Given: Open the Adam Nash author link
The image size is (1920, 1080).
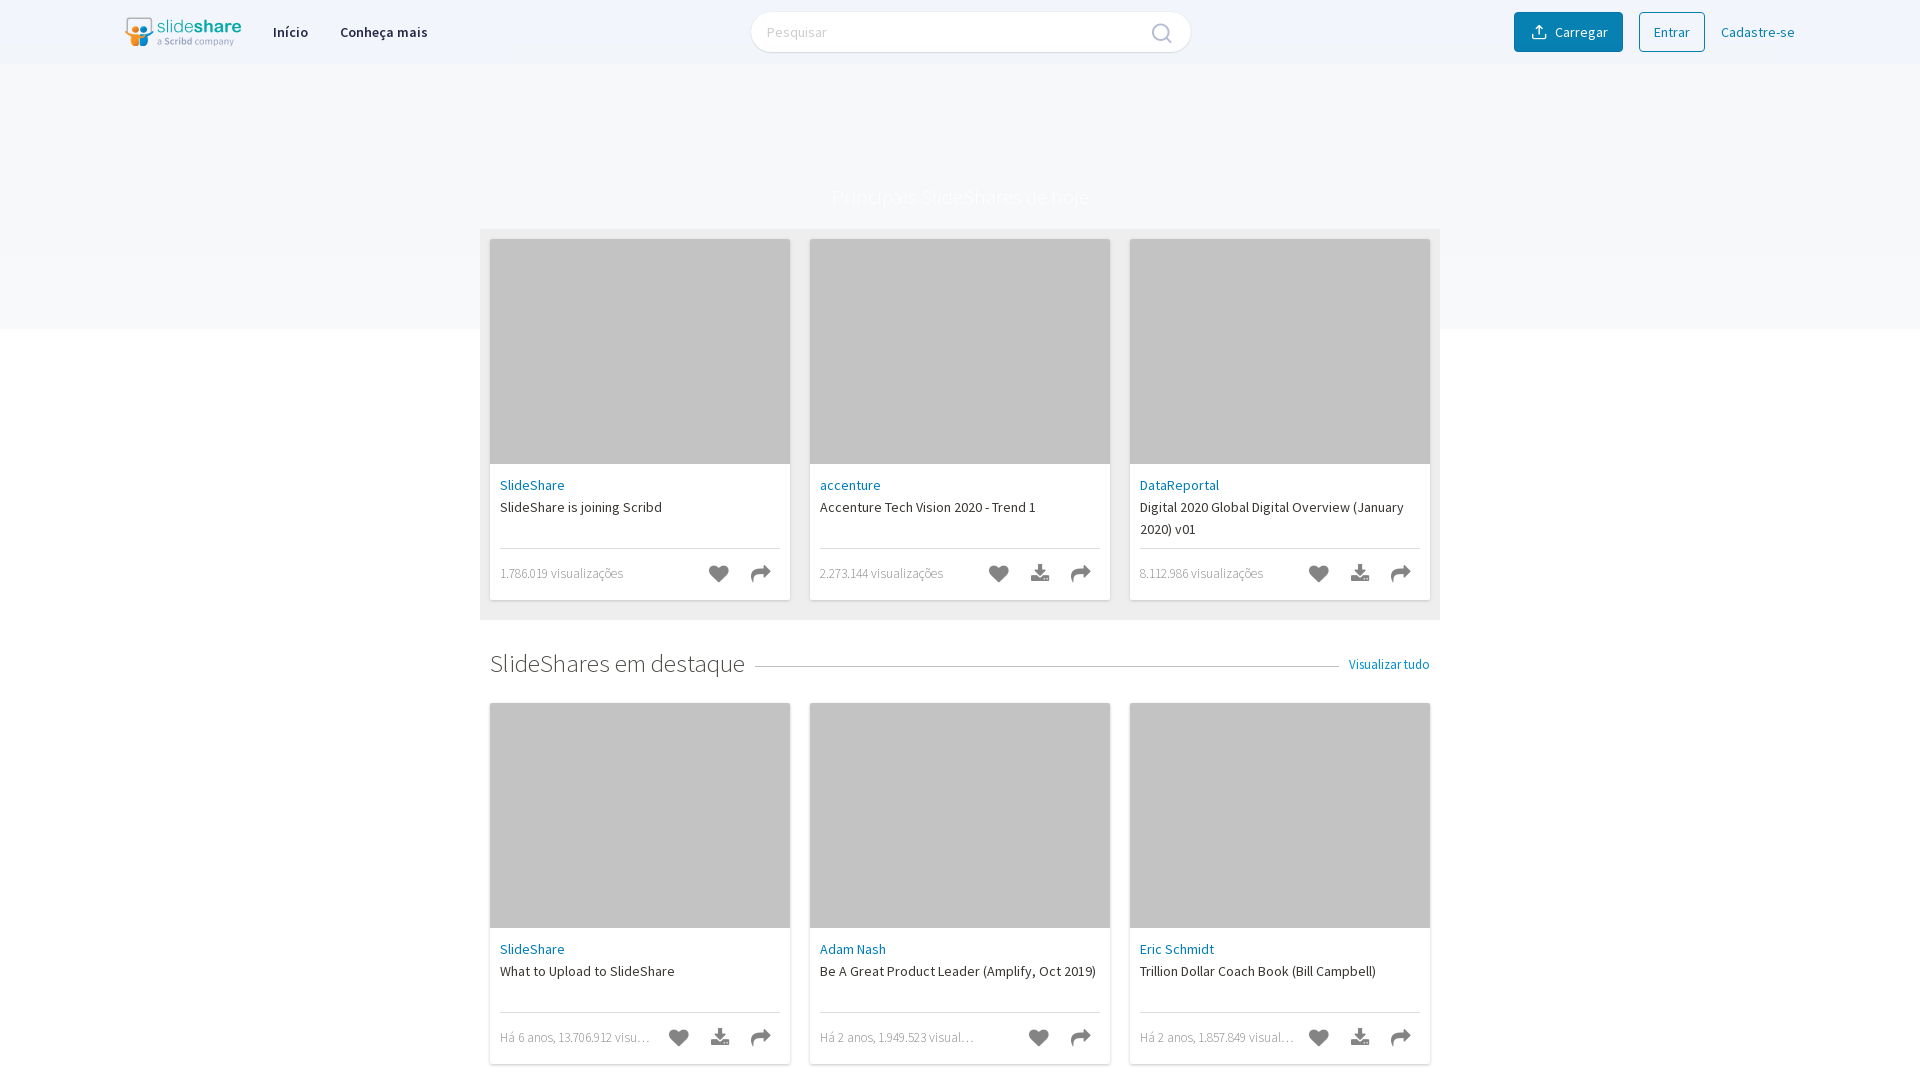Looking at the screenshot, I should [x=853, y=949].
